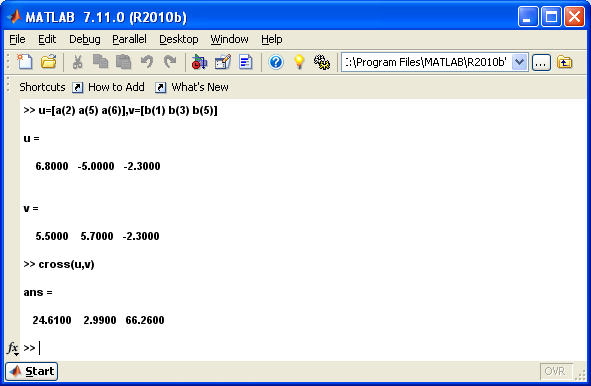The width and height of the screenshot is (591, 386).
Task: Close the MATLAB window
Action: point(574,17)
